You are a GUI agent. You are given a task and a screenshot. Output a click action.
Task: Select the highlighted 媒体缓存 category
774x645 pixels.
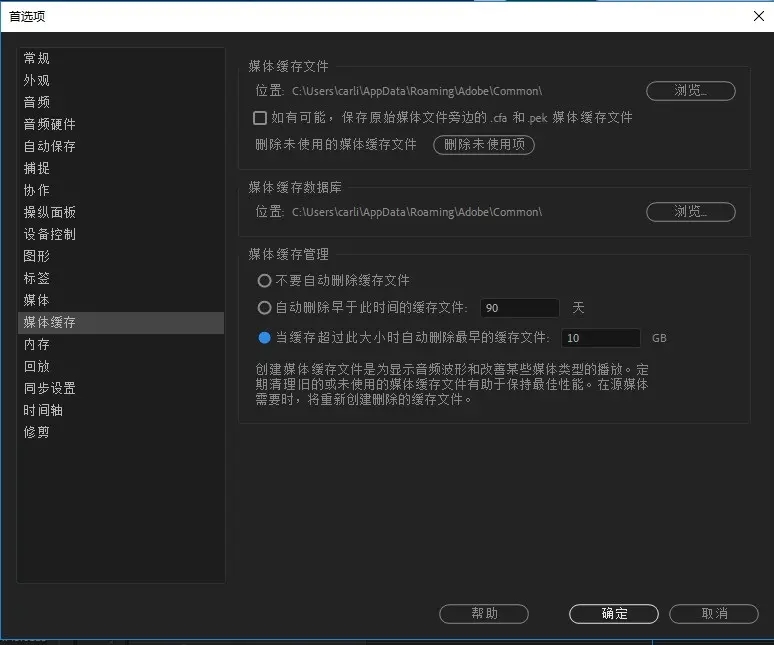pyautogui.click(x=120, y=322)
